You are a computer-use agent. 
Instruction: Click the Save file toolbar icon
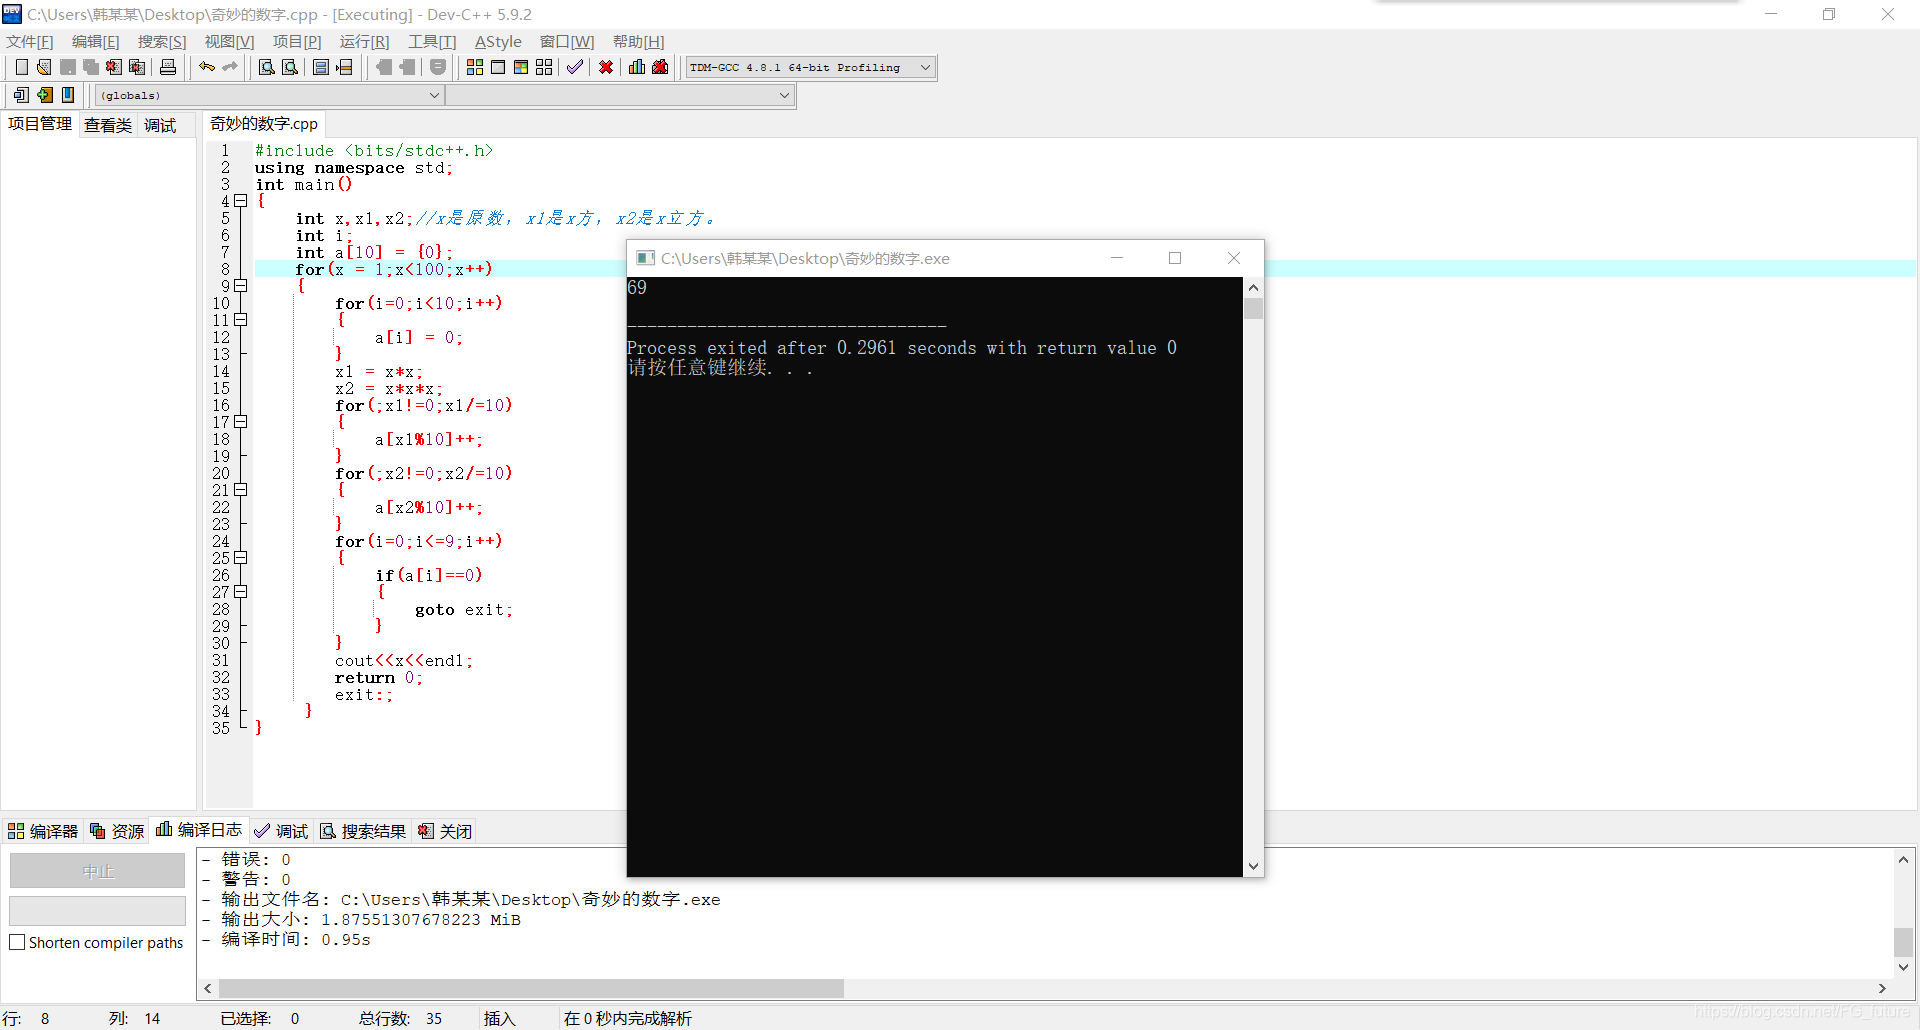[67, 67]
